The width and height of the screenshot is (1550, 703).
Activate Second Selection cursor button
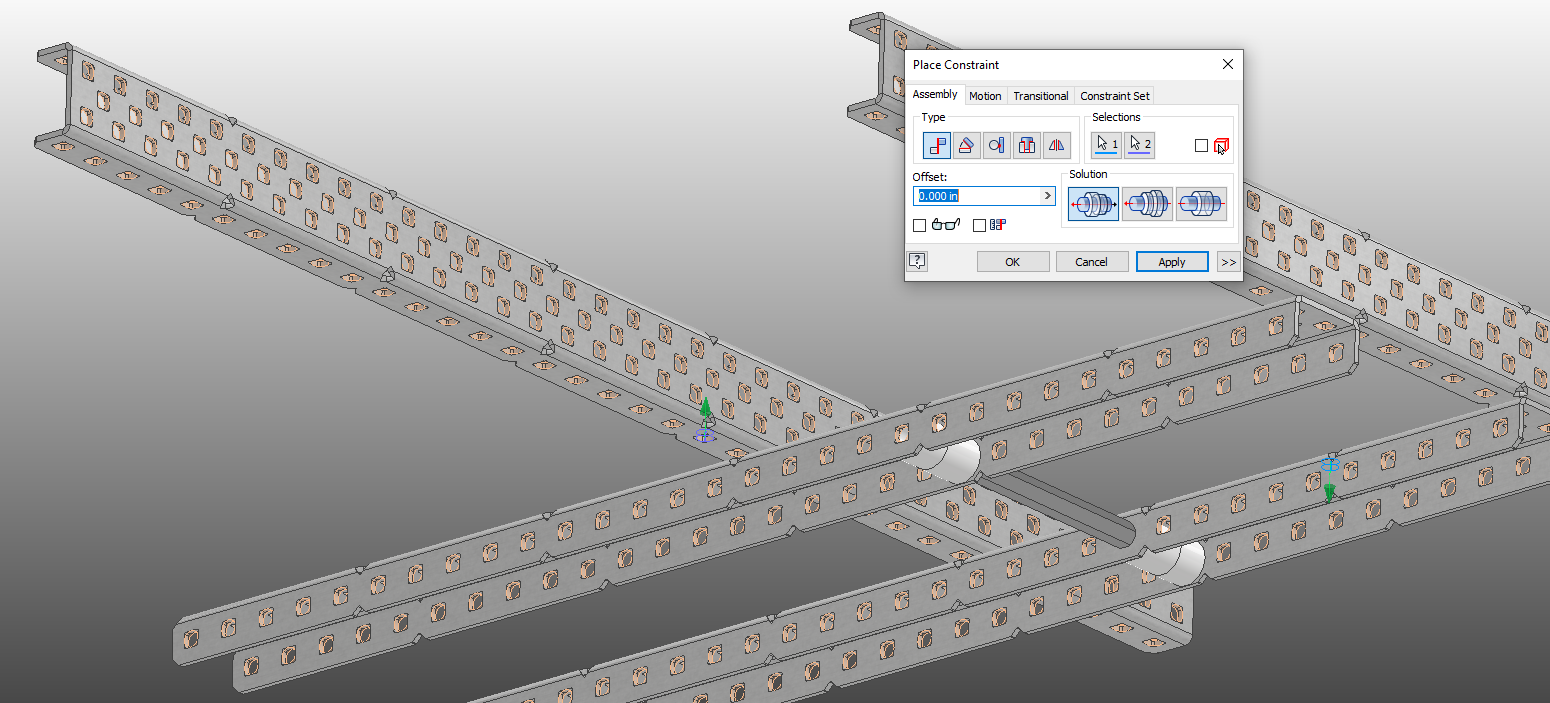[1139, 145]
